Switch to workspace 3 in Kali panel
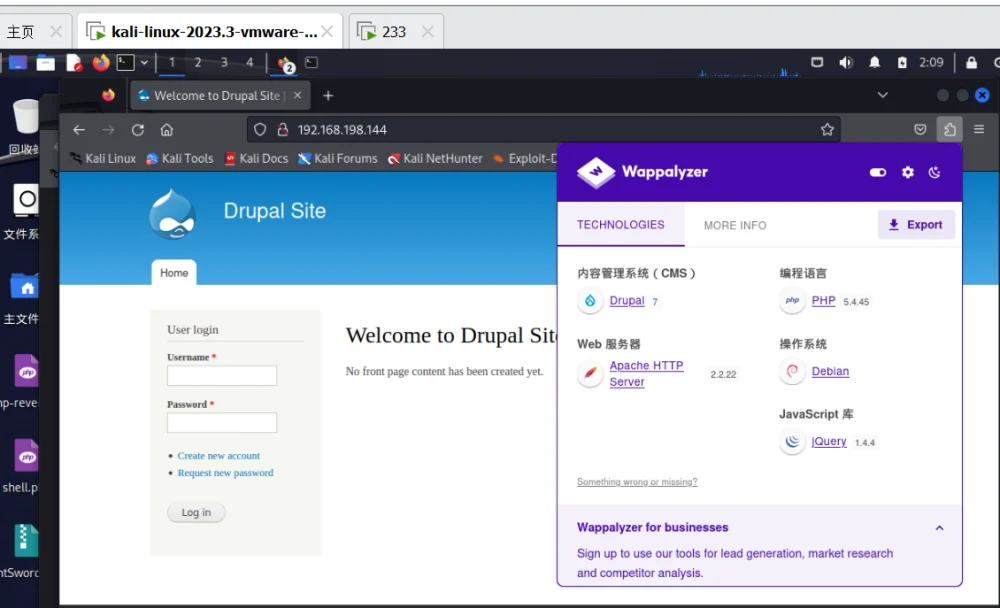1000x608 pixels. pyautogui.click(x=224, y=63)
